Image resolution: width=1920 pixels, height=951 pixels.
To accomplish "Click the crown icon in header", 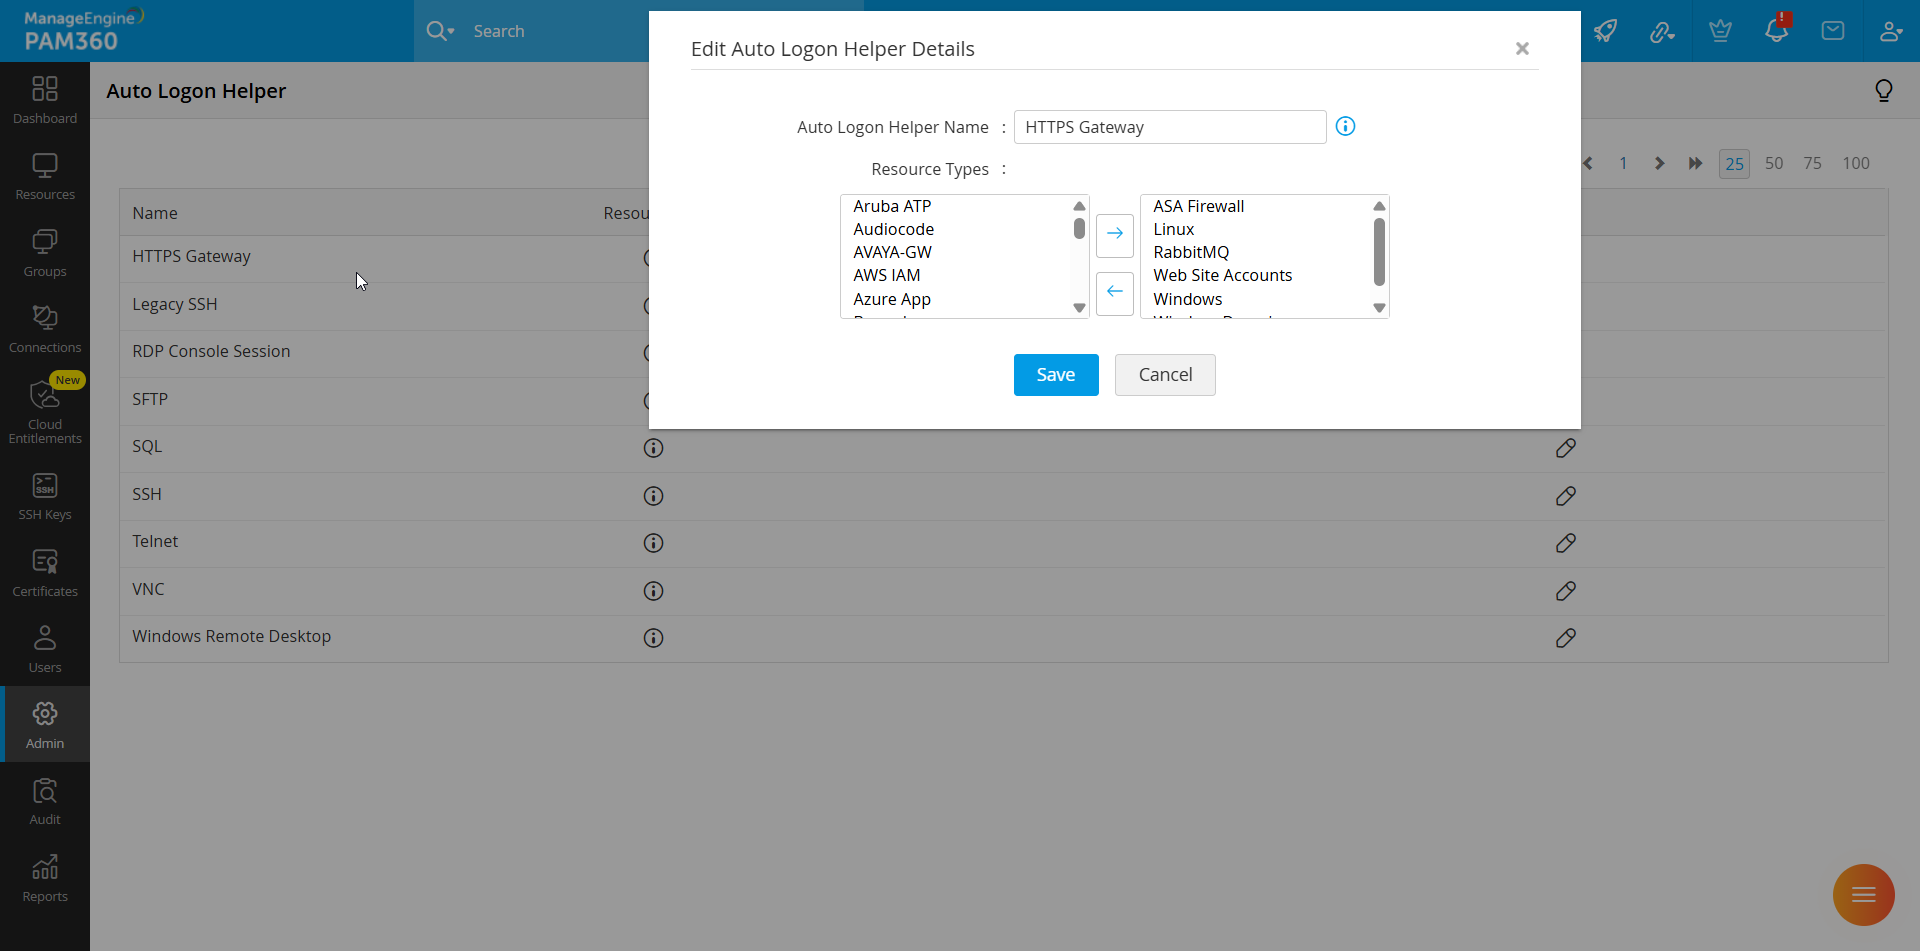I will pyautogui.click(x=1720, y=31).
